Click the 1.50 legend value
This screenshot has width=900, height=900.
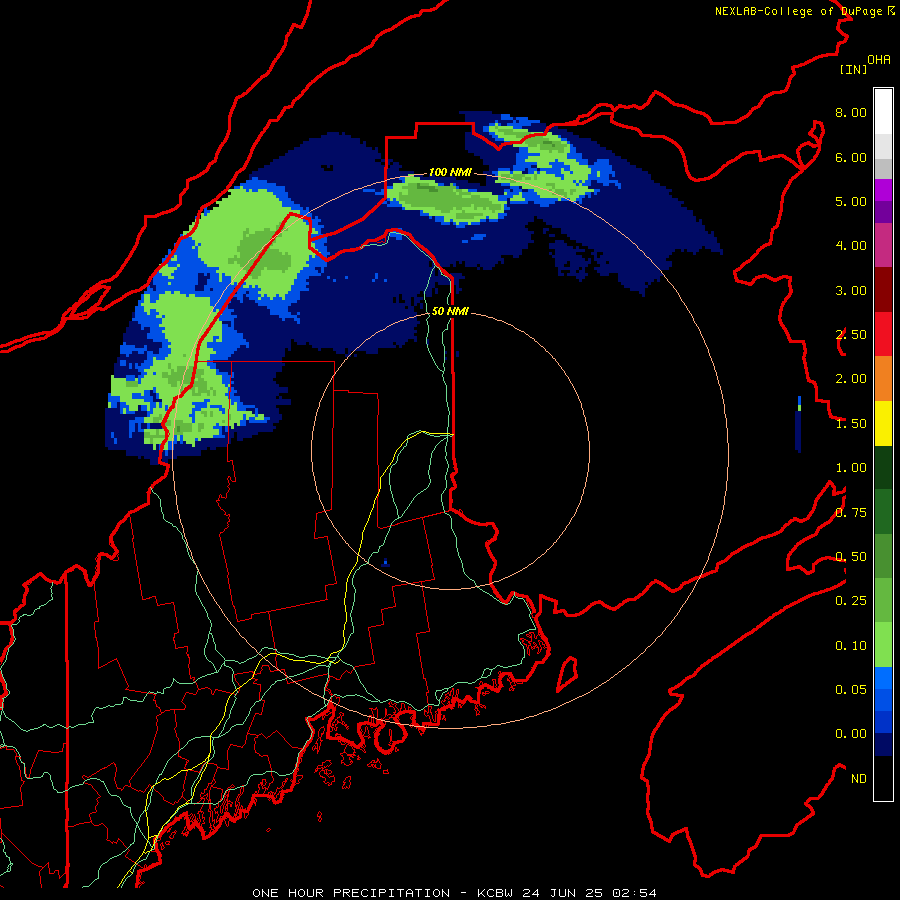pyautogui.click(x=851, y=424)
